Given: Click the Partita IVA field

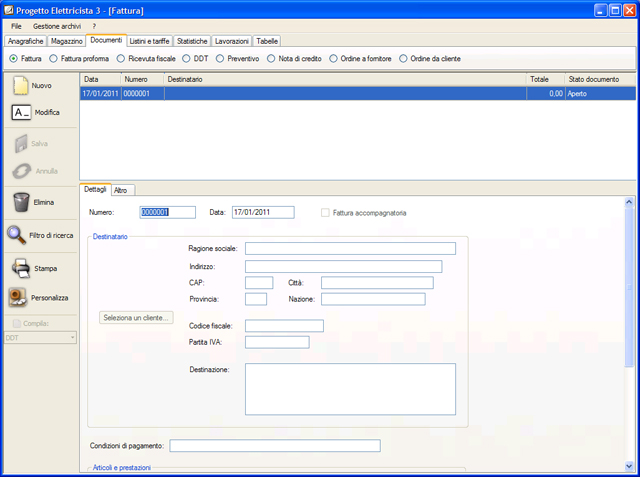Looking at the screenshot, I should pyautogui.click(x=277, y=342).
